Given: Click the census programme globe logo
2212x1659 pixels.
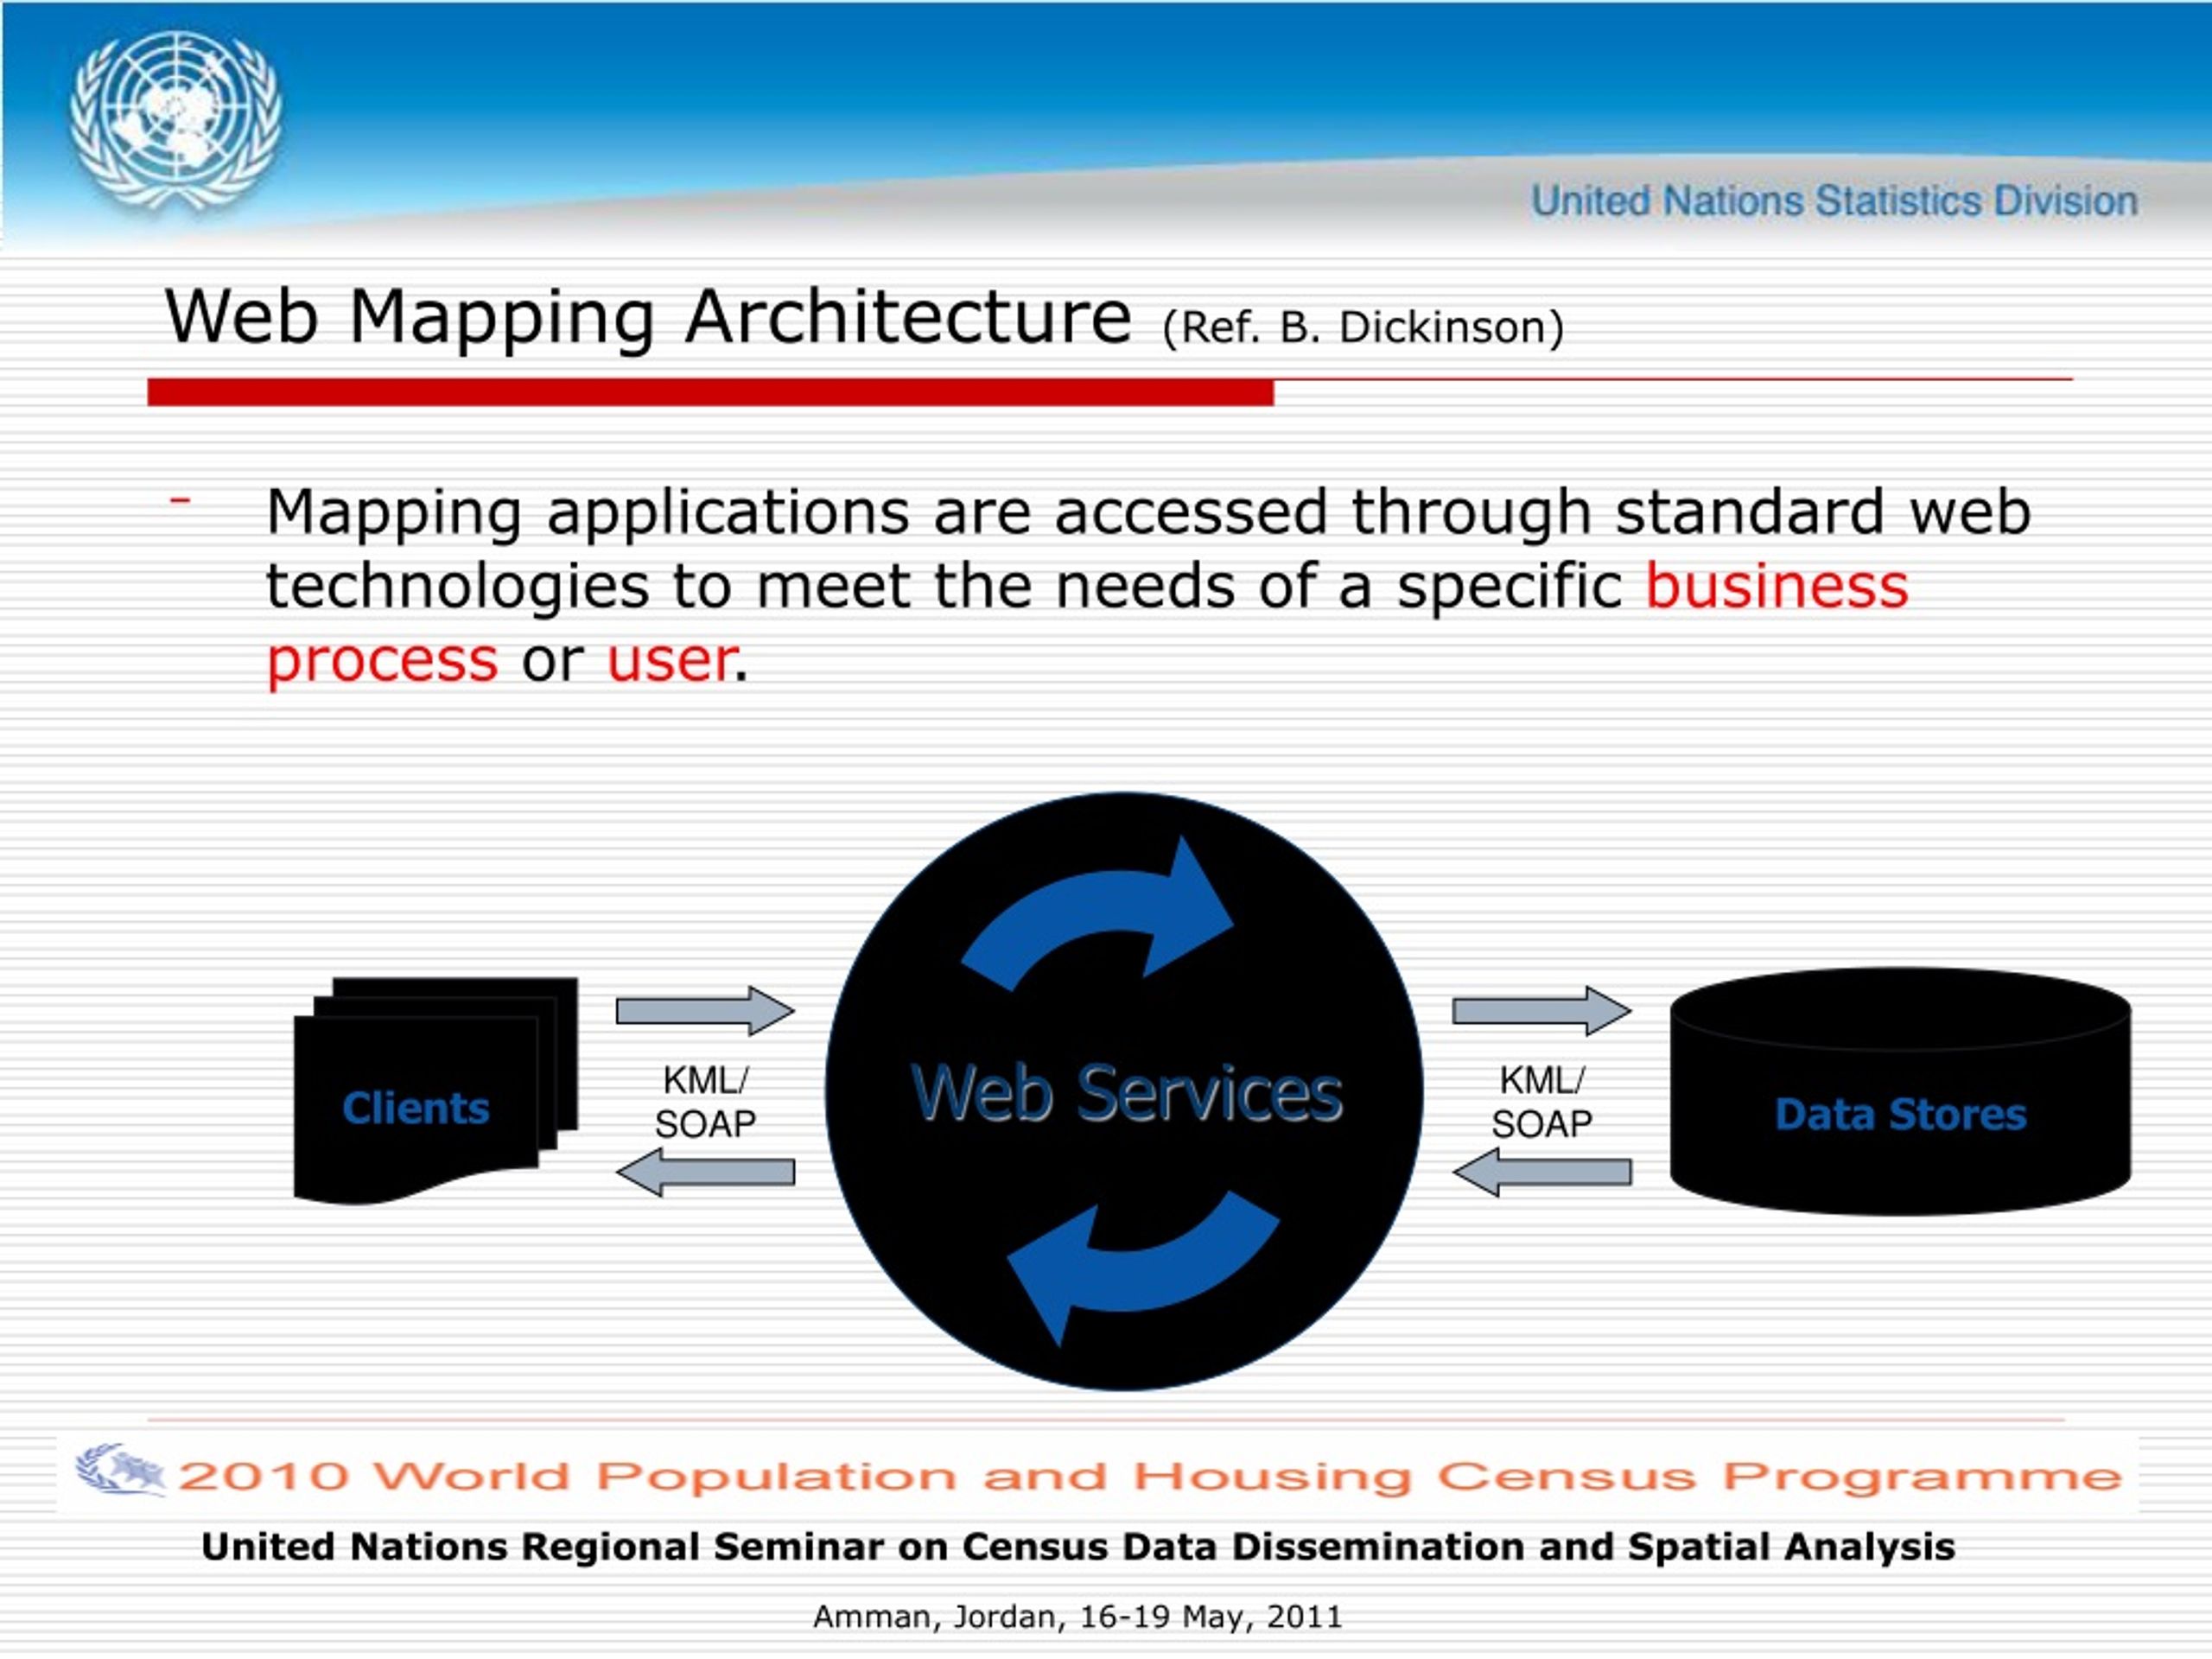Looking at the screenshot, I should [119, 1470].
